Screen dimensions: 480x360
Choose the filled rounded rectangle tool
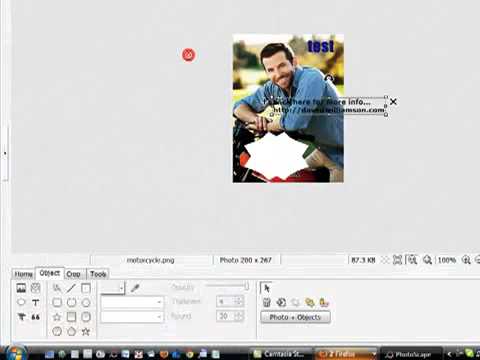coord(86,317)
